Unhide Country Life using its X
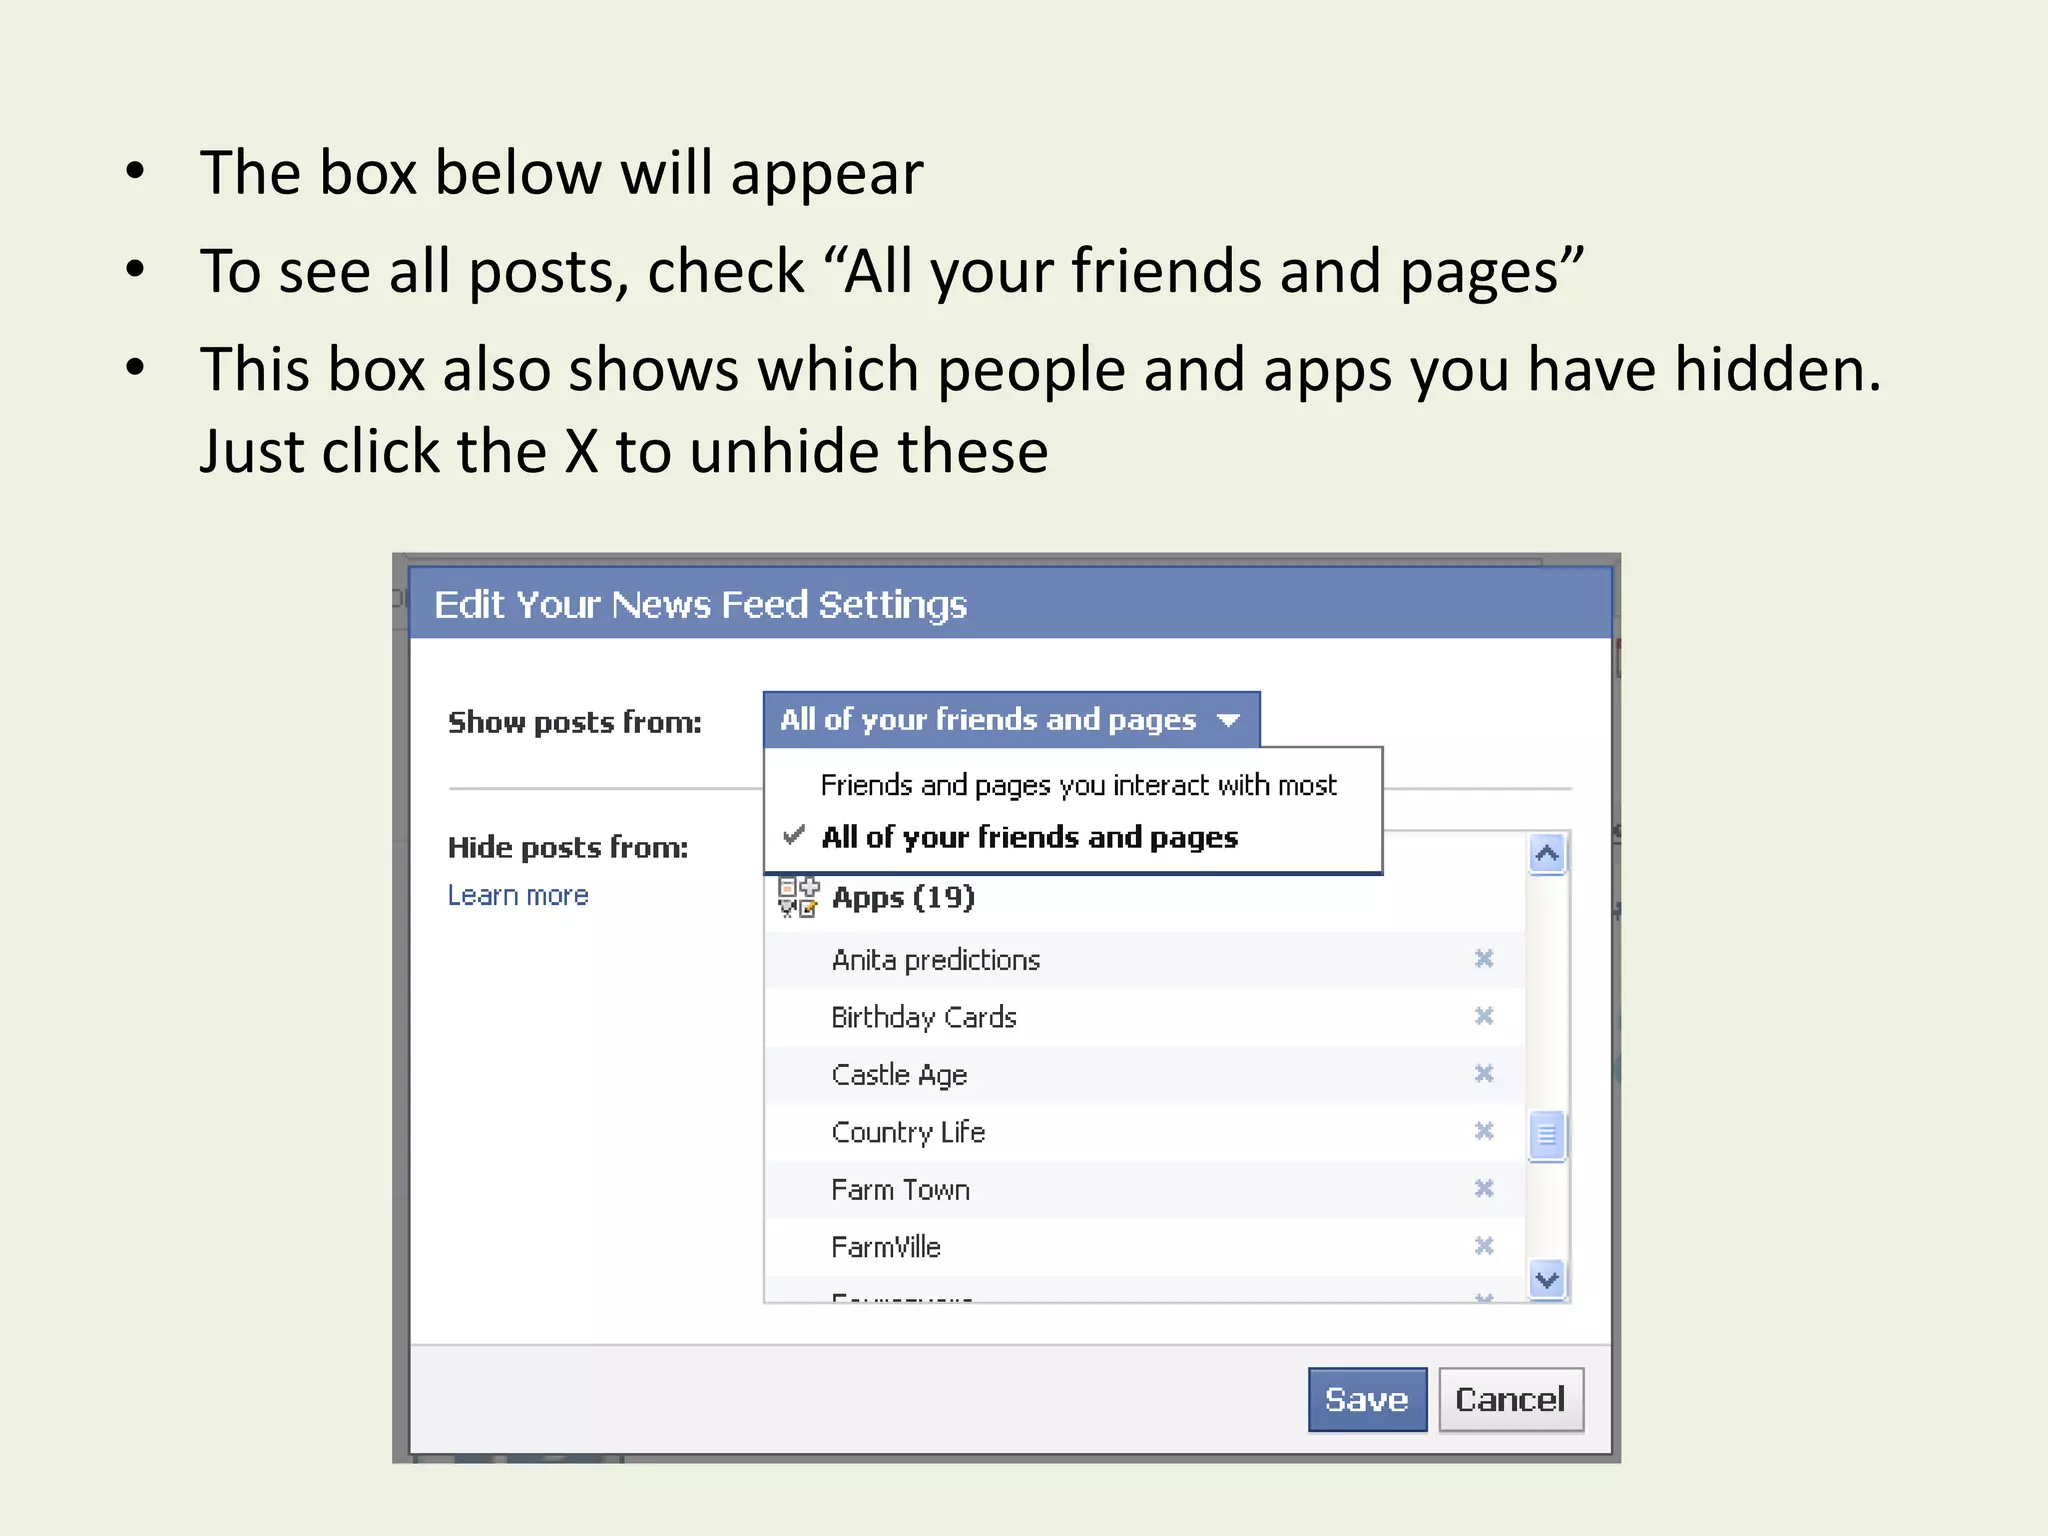The height and width of the screenshot is (1536, 2048). pos(1484,1131)
